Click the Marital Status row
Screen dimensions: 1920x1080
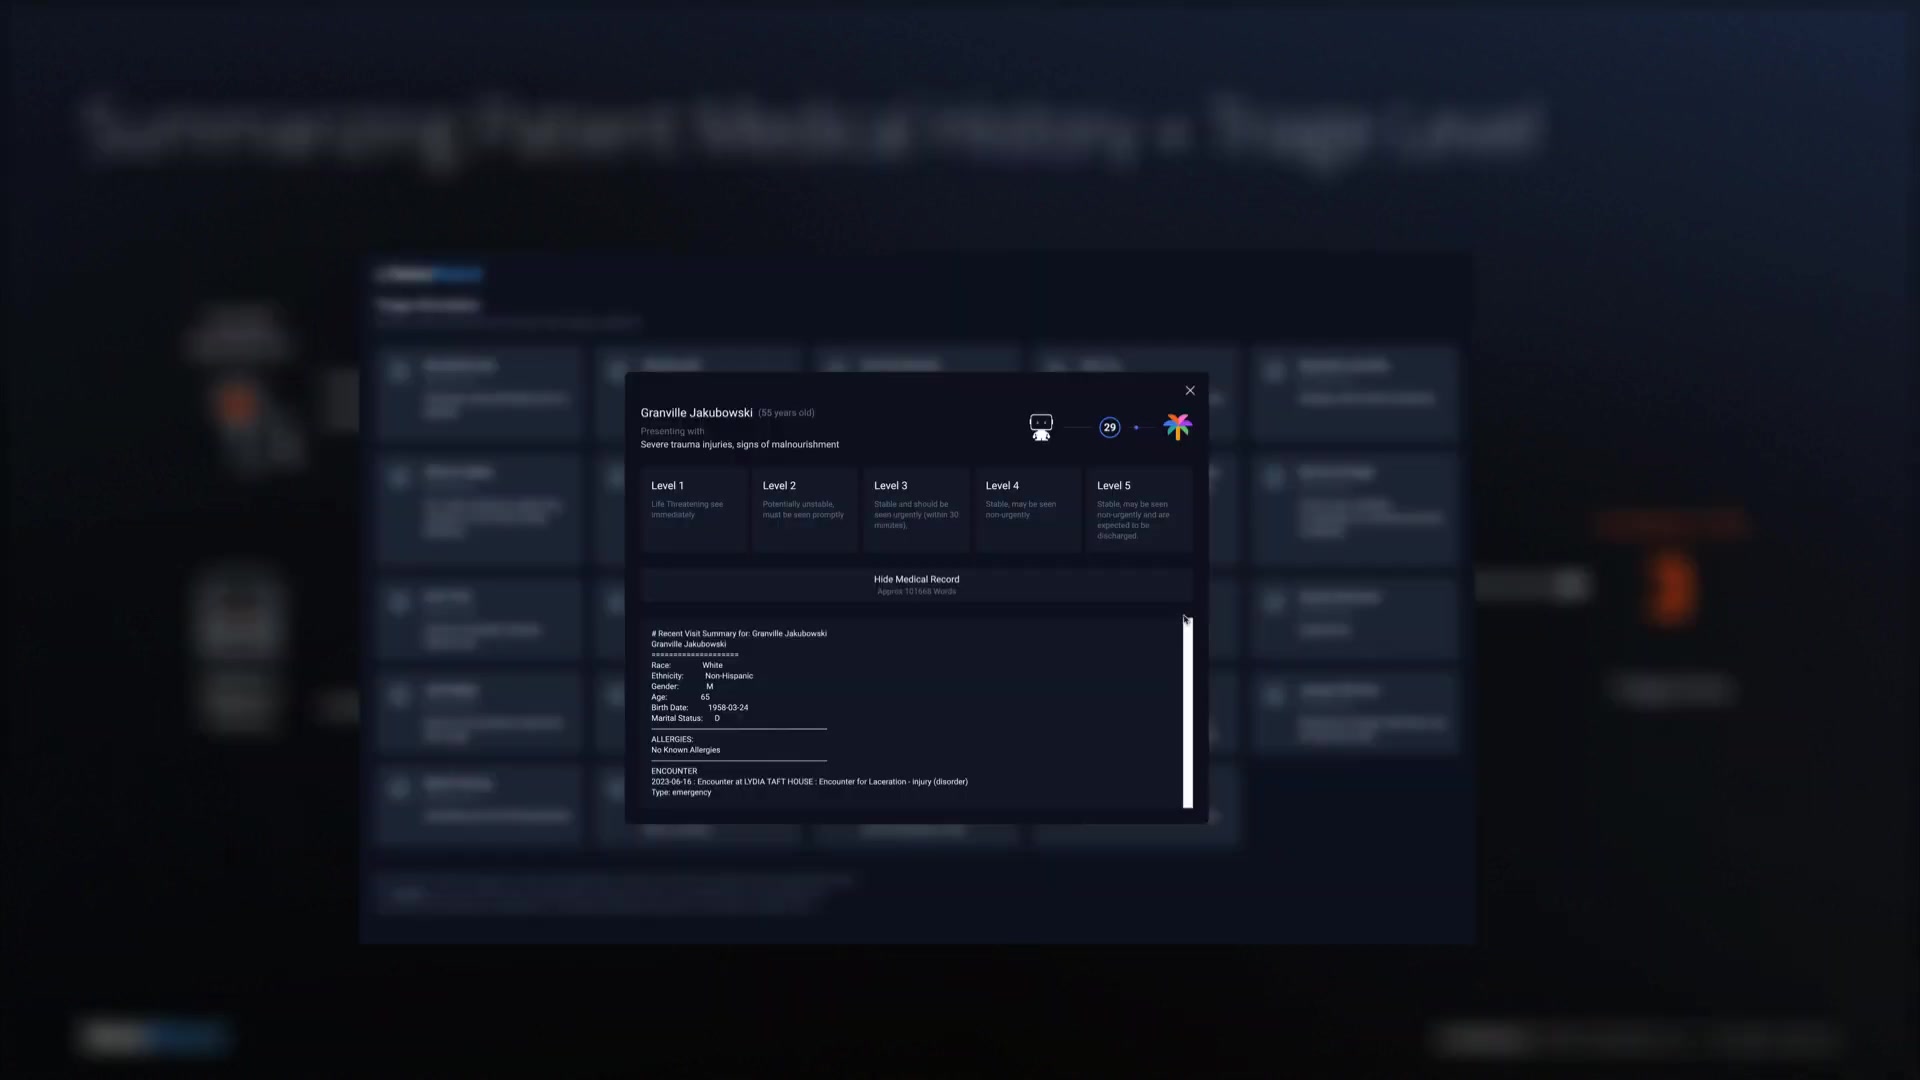(686, 718)
